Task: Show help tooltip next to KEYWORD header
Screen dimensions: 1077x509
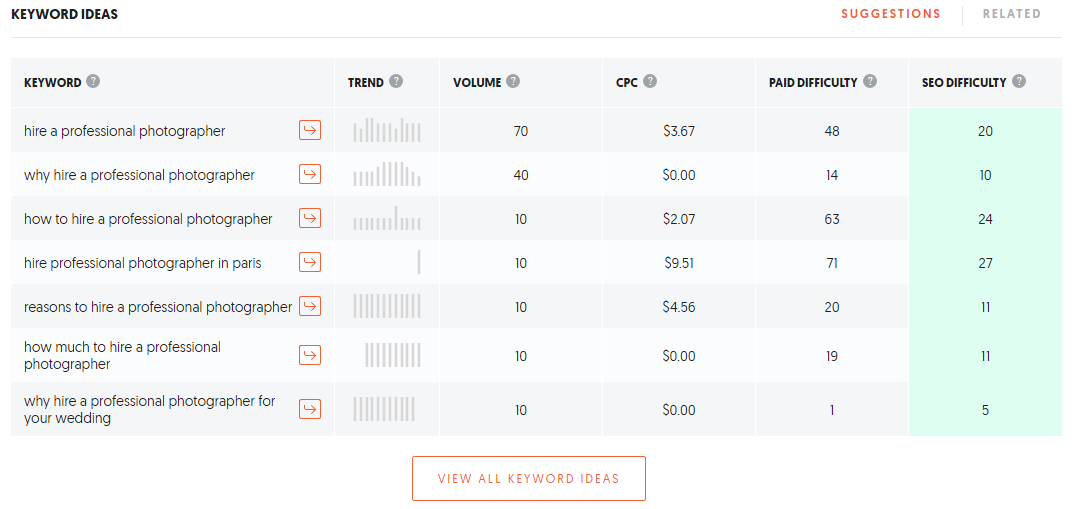Action: 93,82
